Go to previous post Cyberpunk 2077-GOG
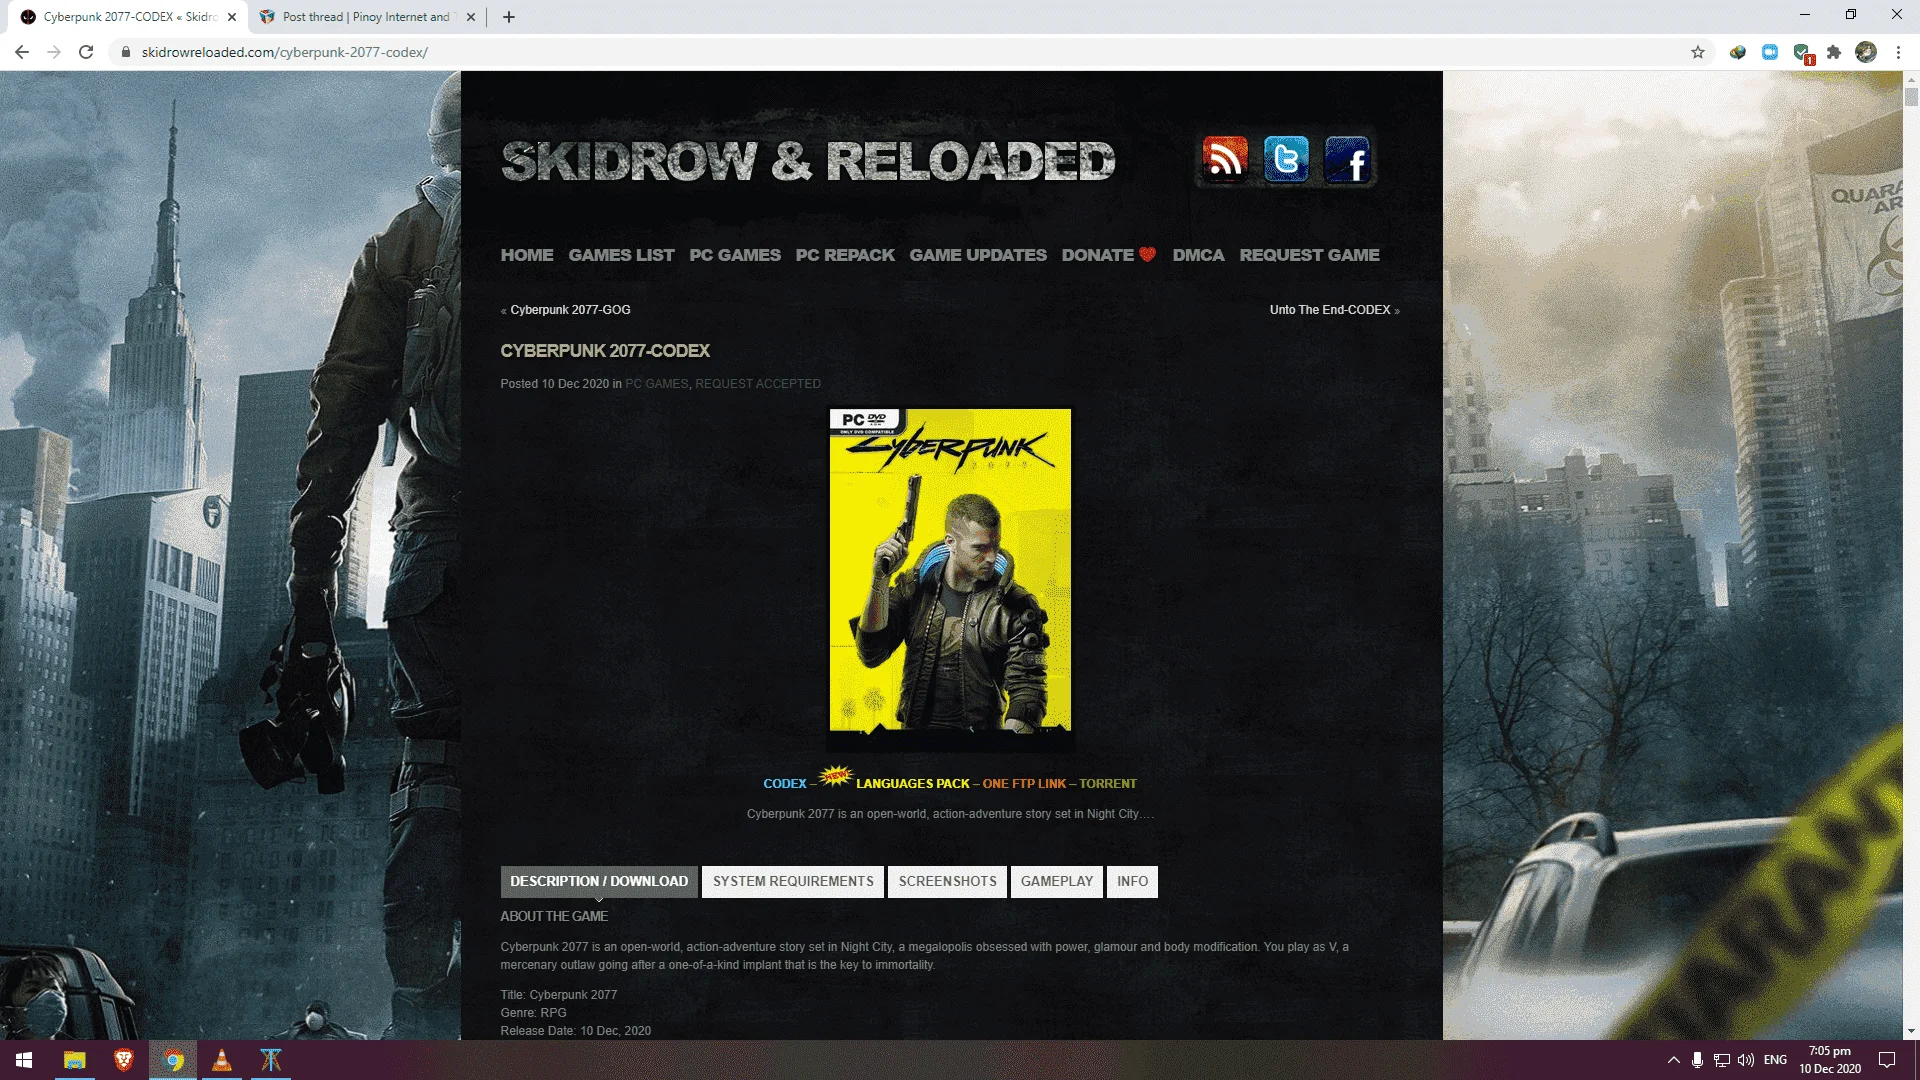The image size is (1920, 1080). point(570,310)
